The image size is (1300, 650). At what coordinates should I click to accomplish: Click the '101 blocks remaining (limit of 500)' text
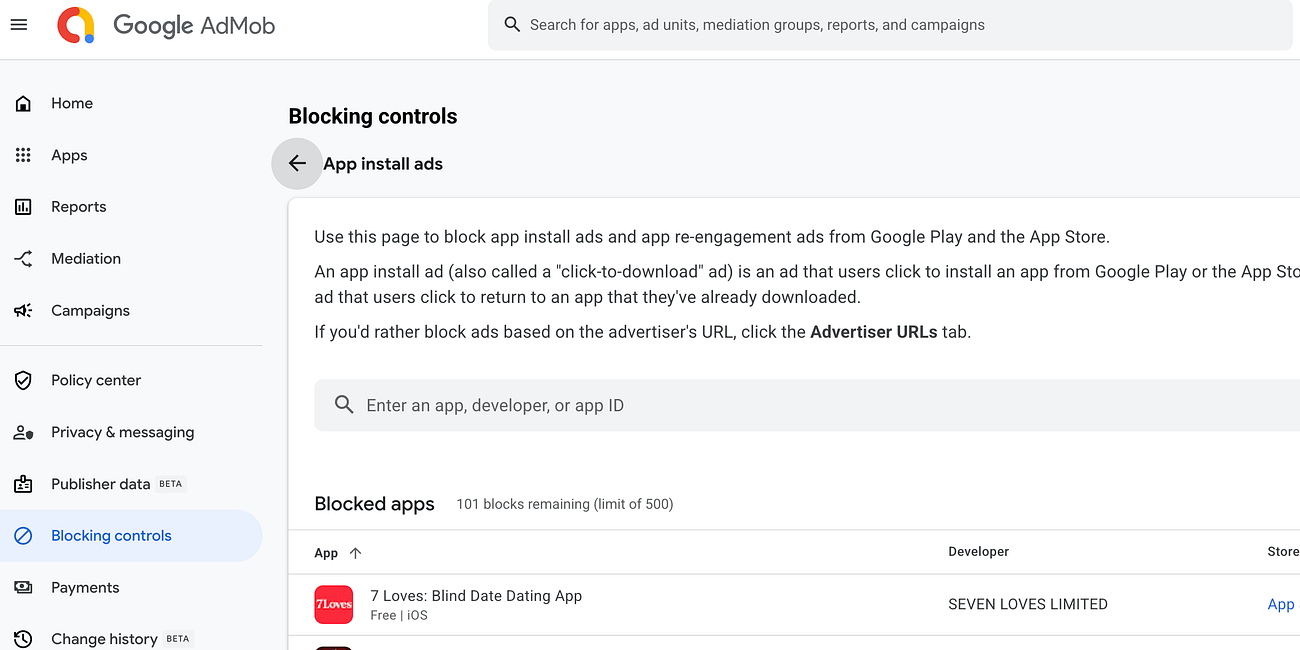tap(565, 504)
